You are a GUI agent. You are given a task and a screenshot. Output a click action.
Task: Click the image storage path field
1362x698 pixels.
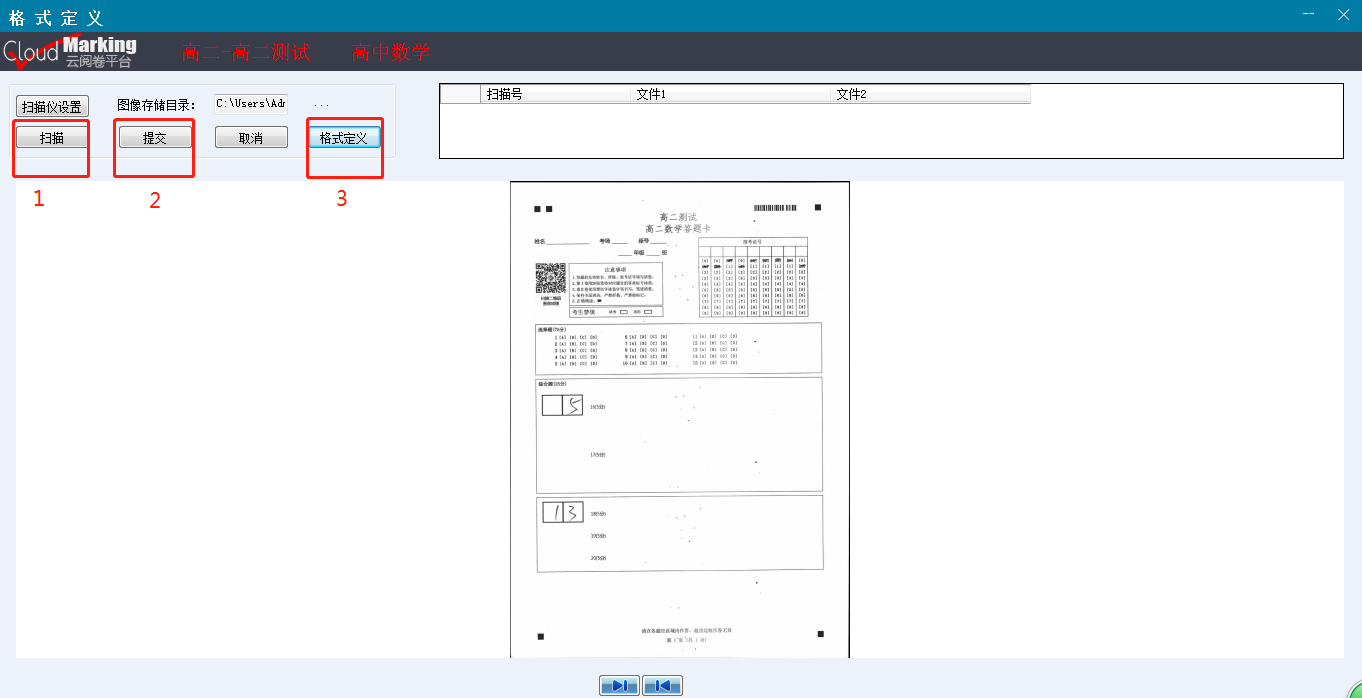[x=250, y=103]
